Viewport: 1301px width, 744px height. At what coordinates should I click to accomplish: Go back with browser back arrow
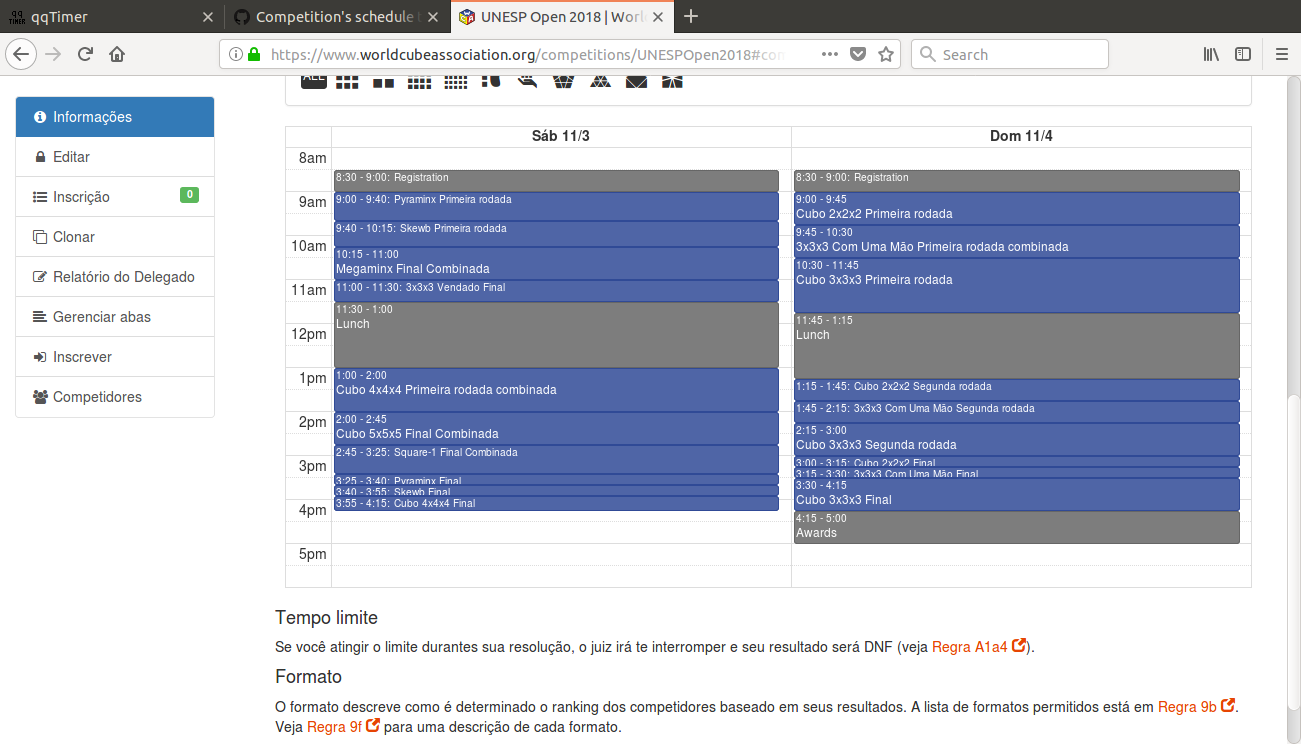(21, 54)
